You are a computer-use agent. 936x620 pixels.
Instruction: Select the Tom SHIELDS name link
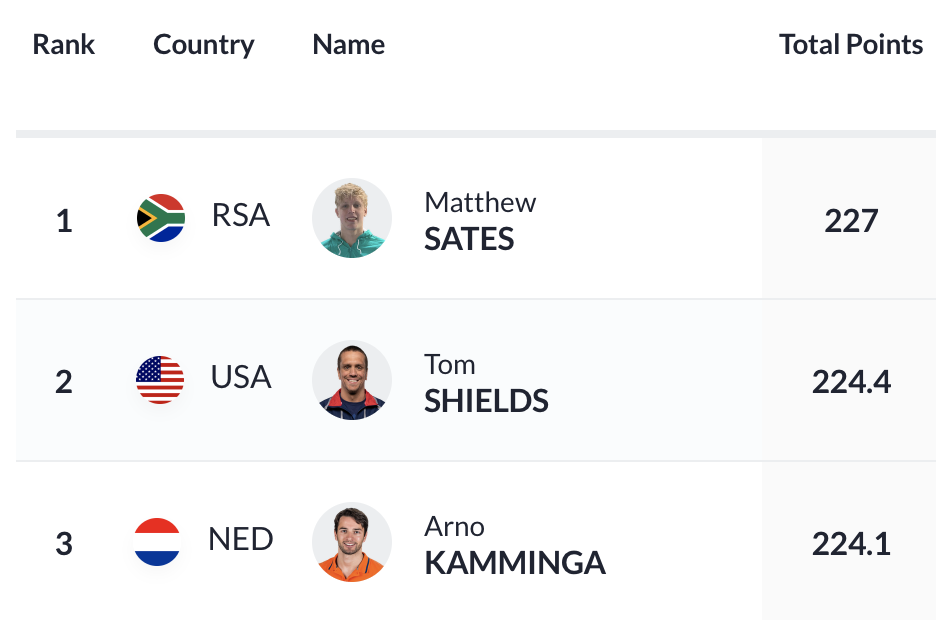[x=486, y=383]
